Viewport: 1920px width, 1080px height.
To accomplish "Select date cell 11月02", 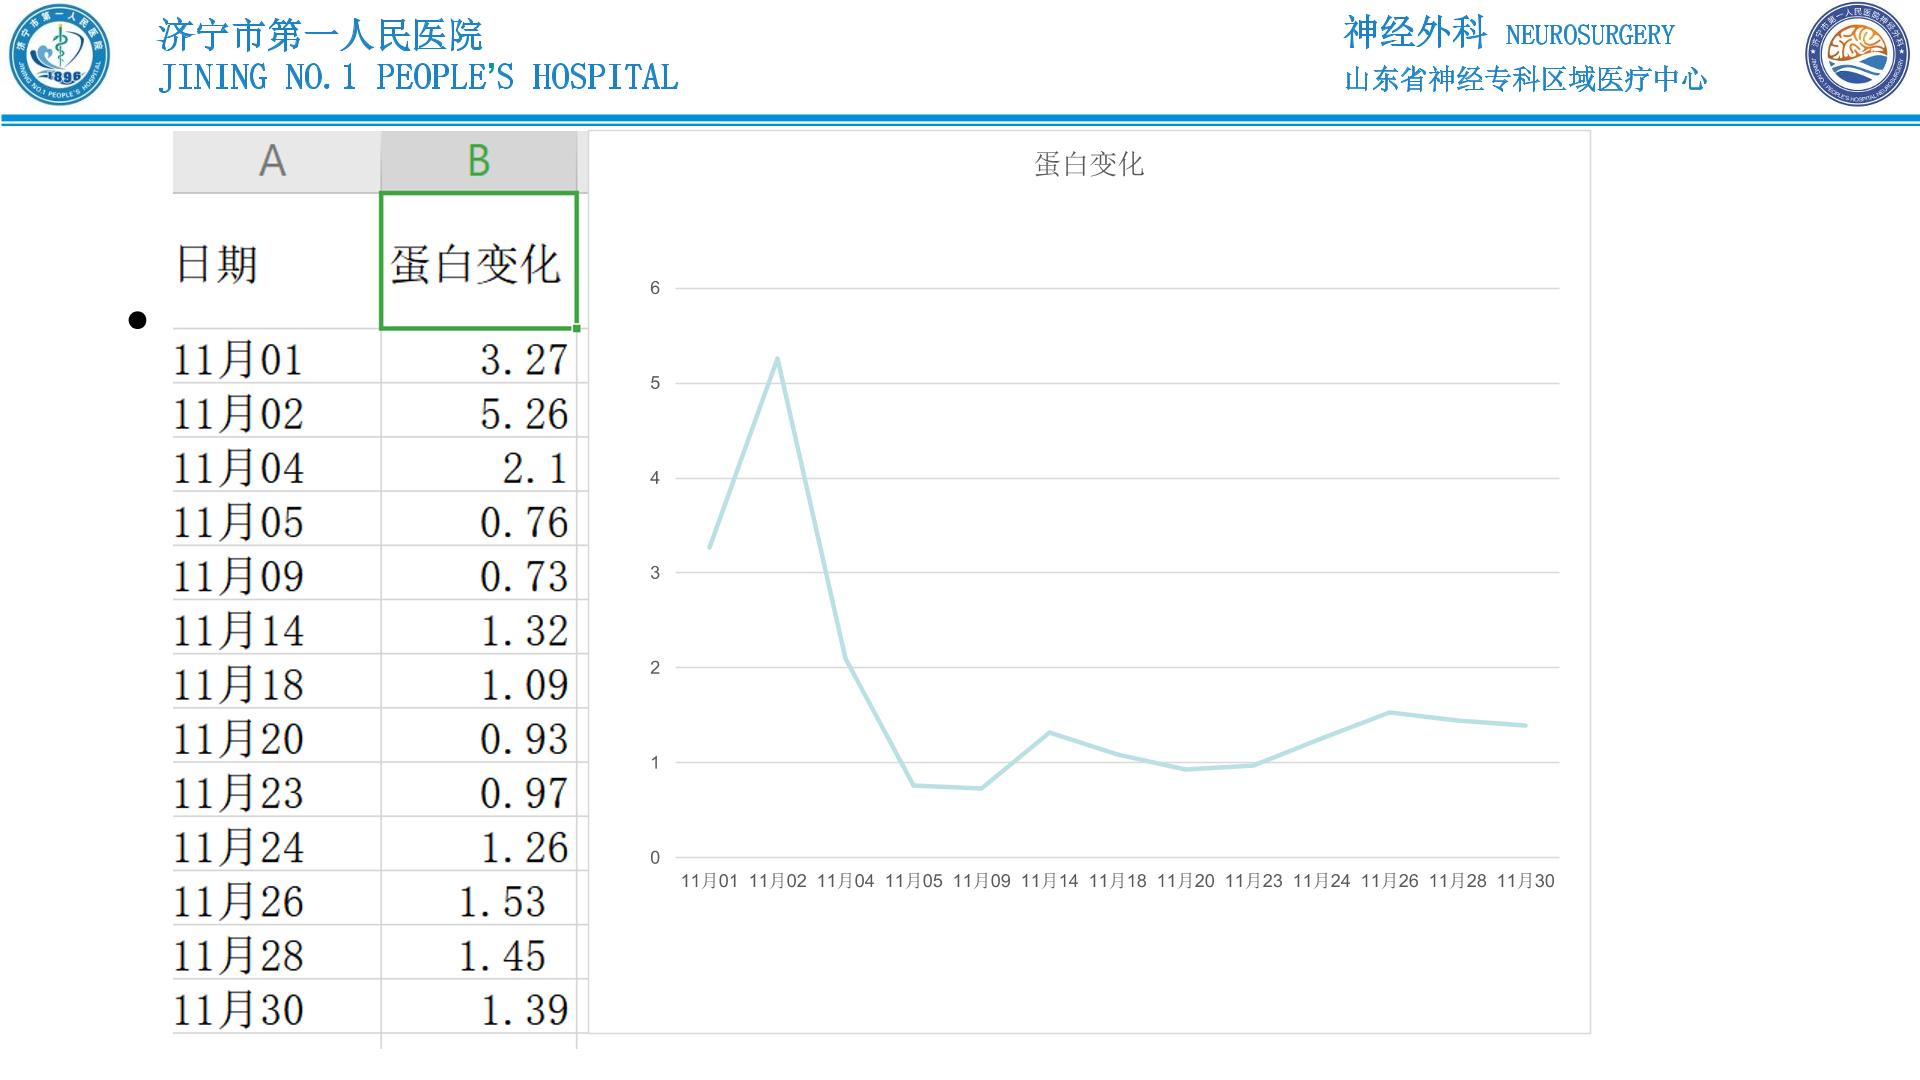I will tap(276, 411).
